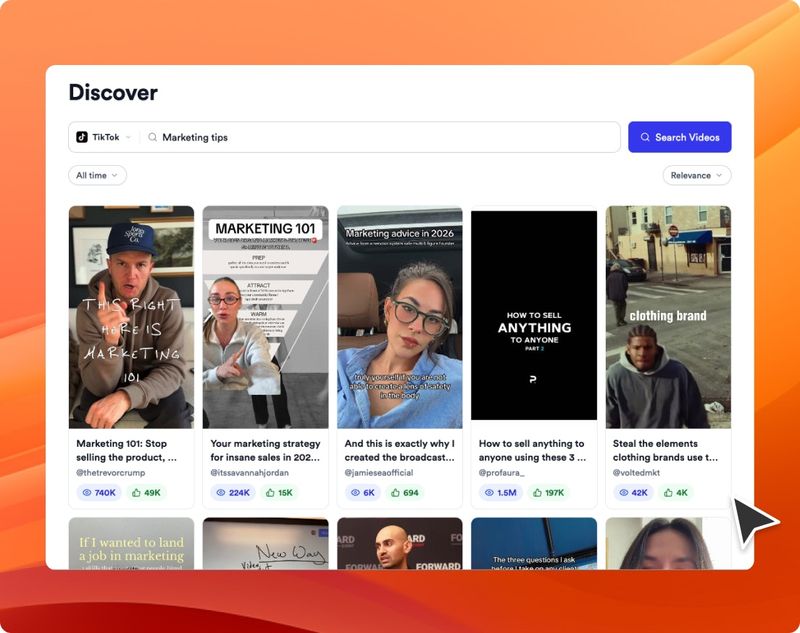This screenshot has height=633, width=800.
Task: Click title 'Marketing 101: Stop selling the product'
Action: pyautogui.click(x=127, y=450)
